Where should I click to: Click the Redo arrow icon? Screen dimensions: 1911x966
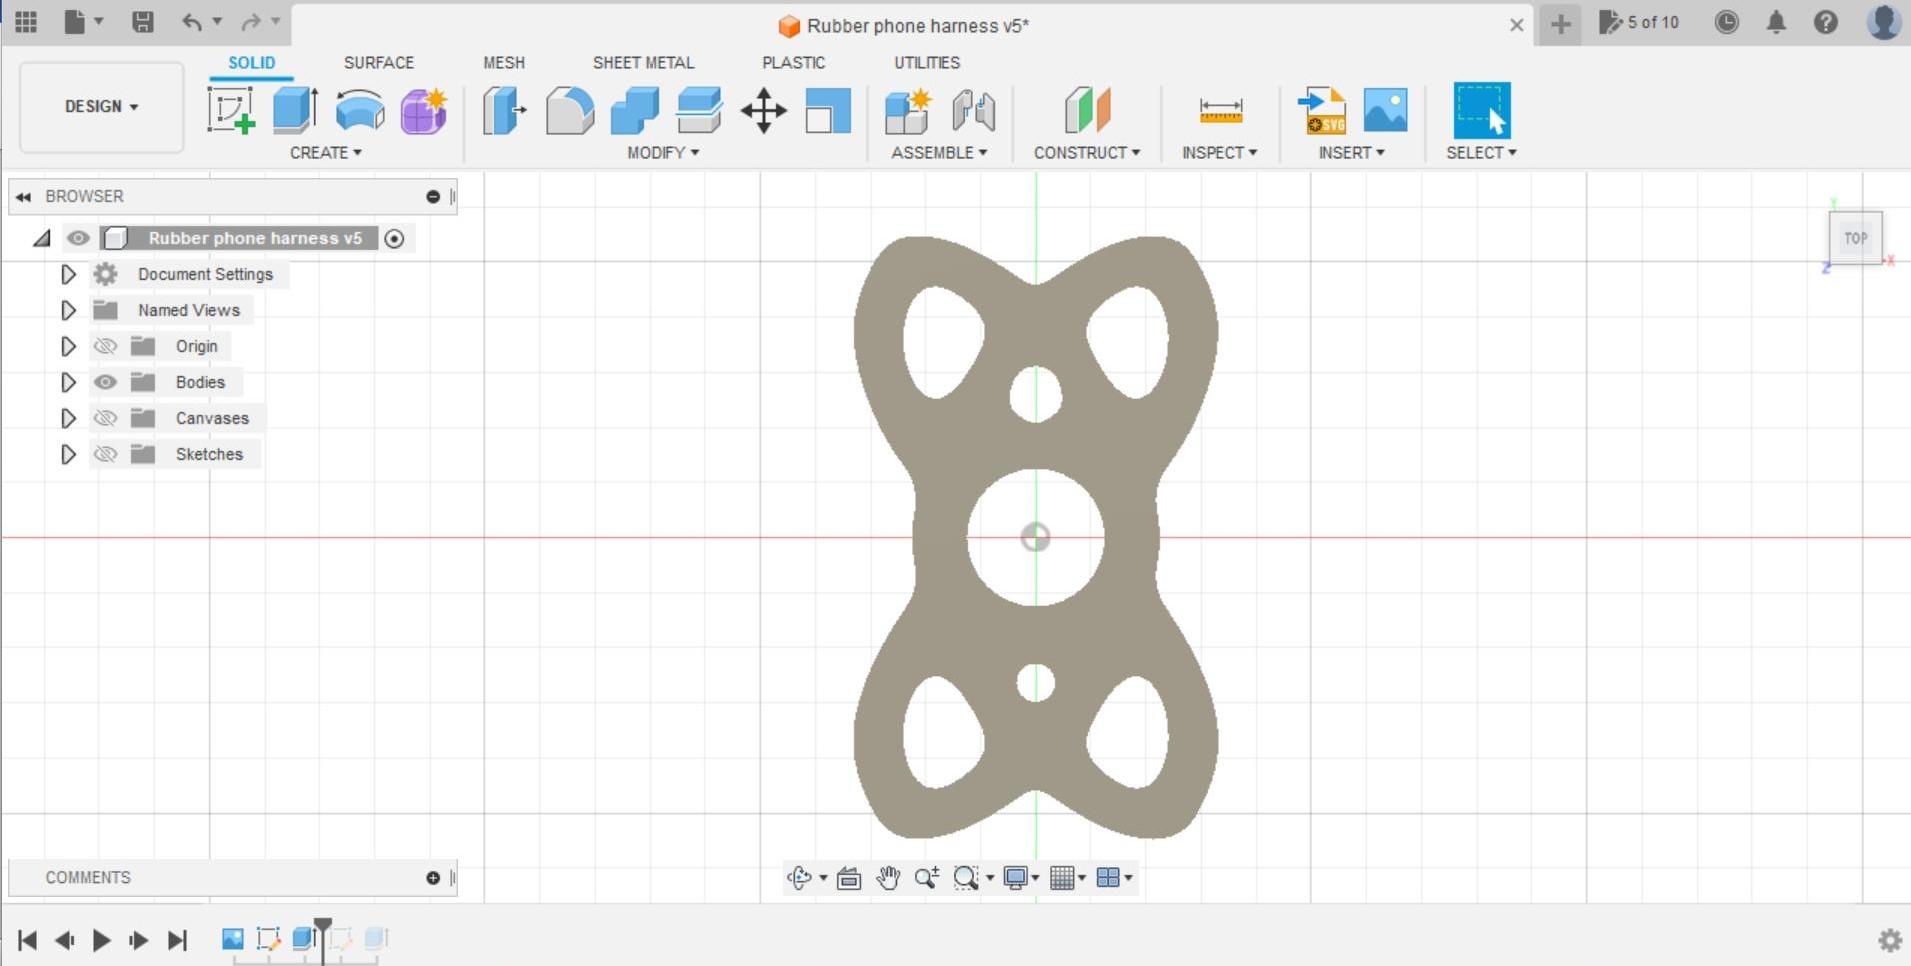tap(251, 22)
